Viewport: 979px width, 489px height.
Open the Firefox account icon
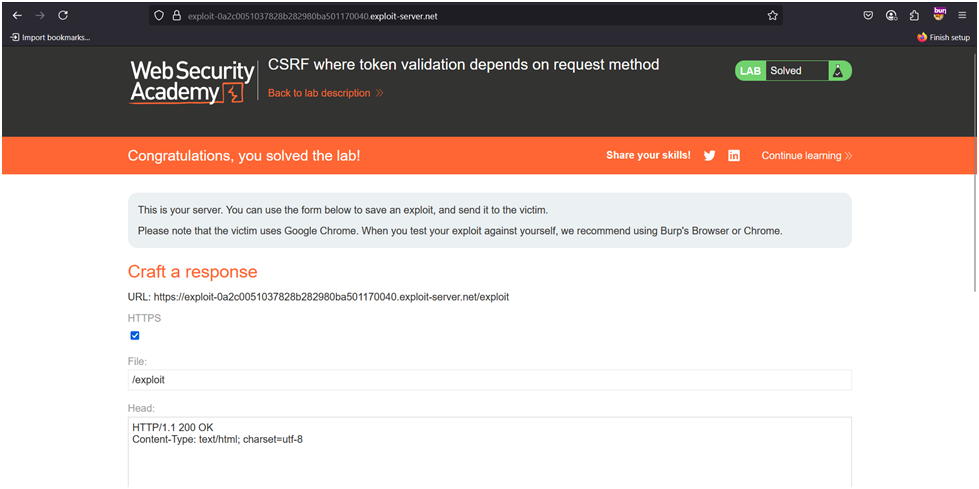[890, 15]
